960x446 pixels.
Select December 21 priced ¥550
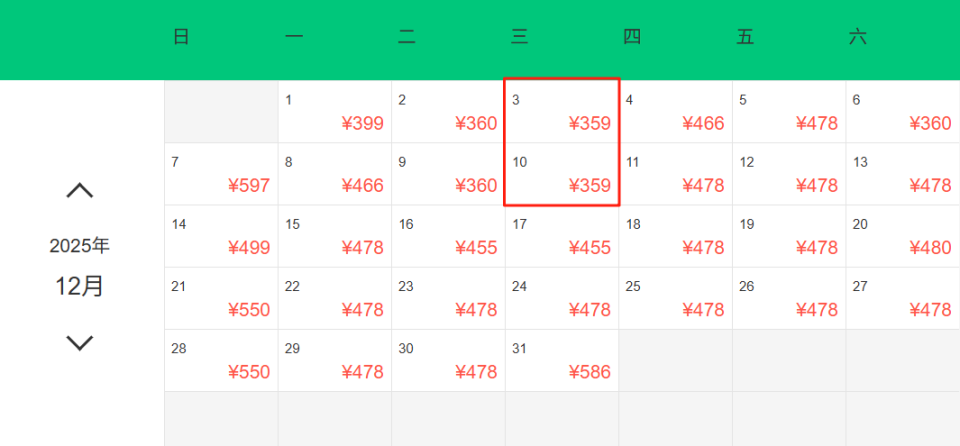[x=221, y=298]
